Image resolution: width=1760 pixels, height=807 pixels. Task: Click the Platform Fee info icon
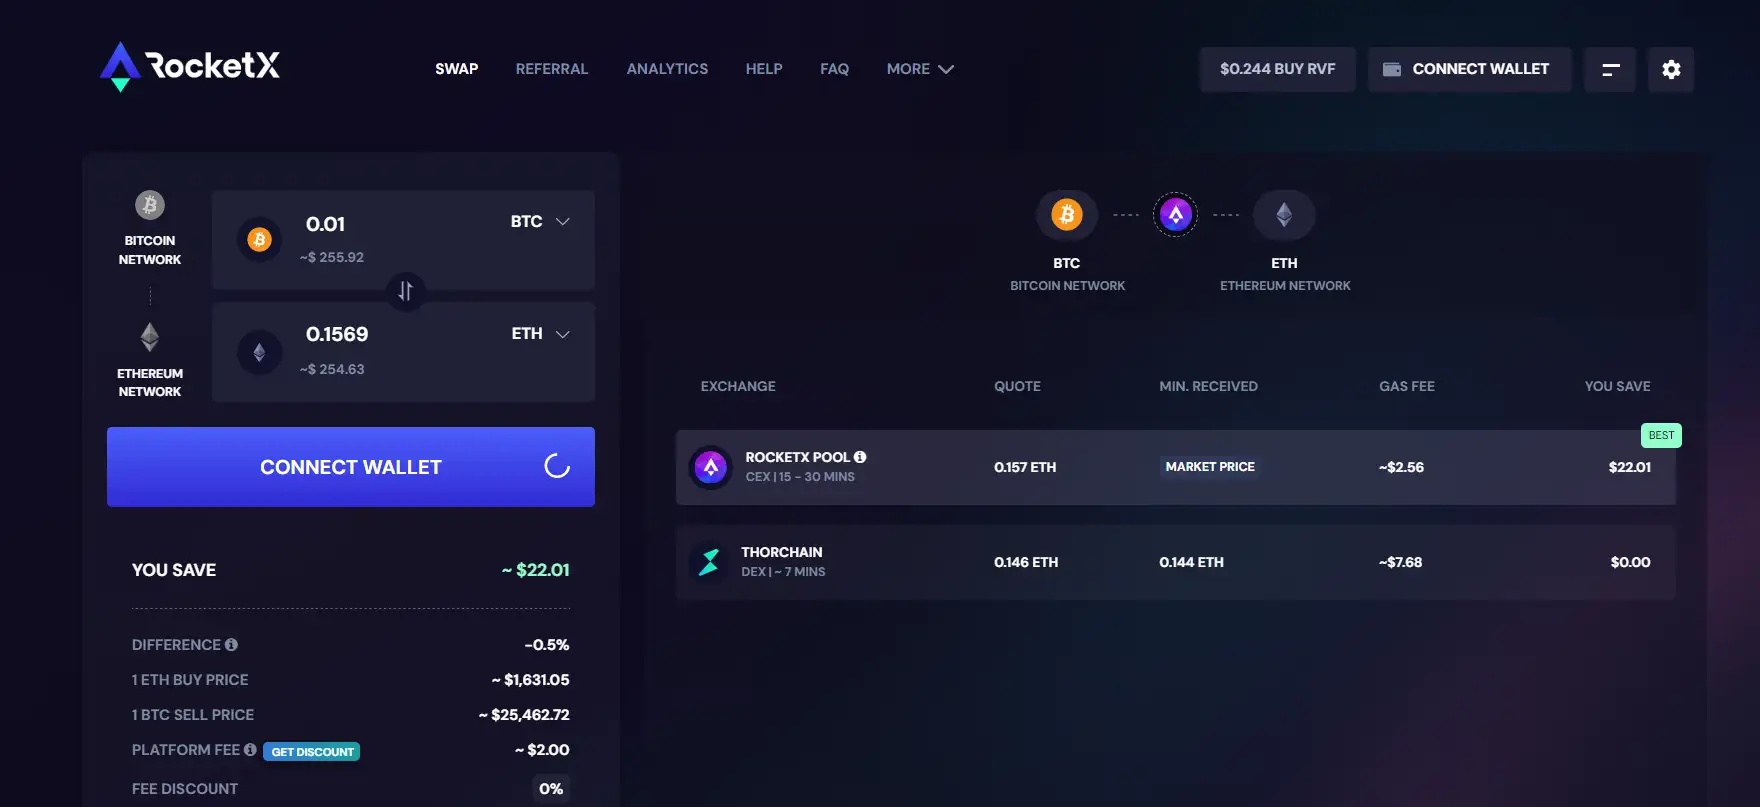[250, 750]
